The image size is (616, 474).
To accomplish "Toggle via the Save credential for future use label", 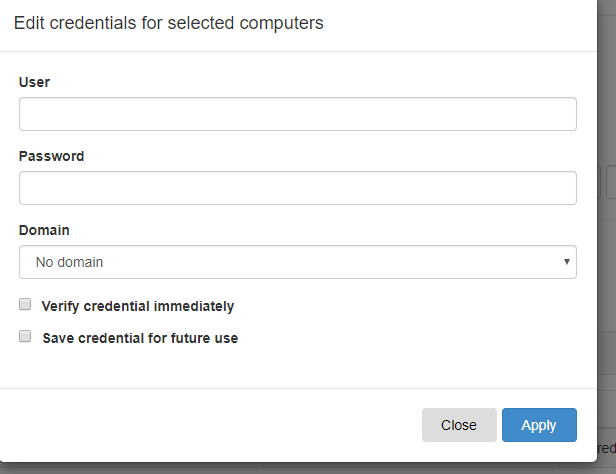I will pyautogui.click(x=140, y=338).
